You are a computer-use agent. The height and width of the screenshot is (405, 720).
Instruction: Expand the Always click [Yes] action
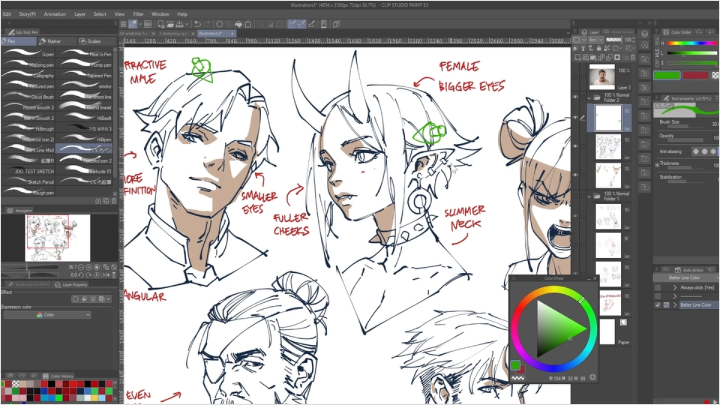pos(675,287)
